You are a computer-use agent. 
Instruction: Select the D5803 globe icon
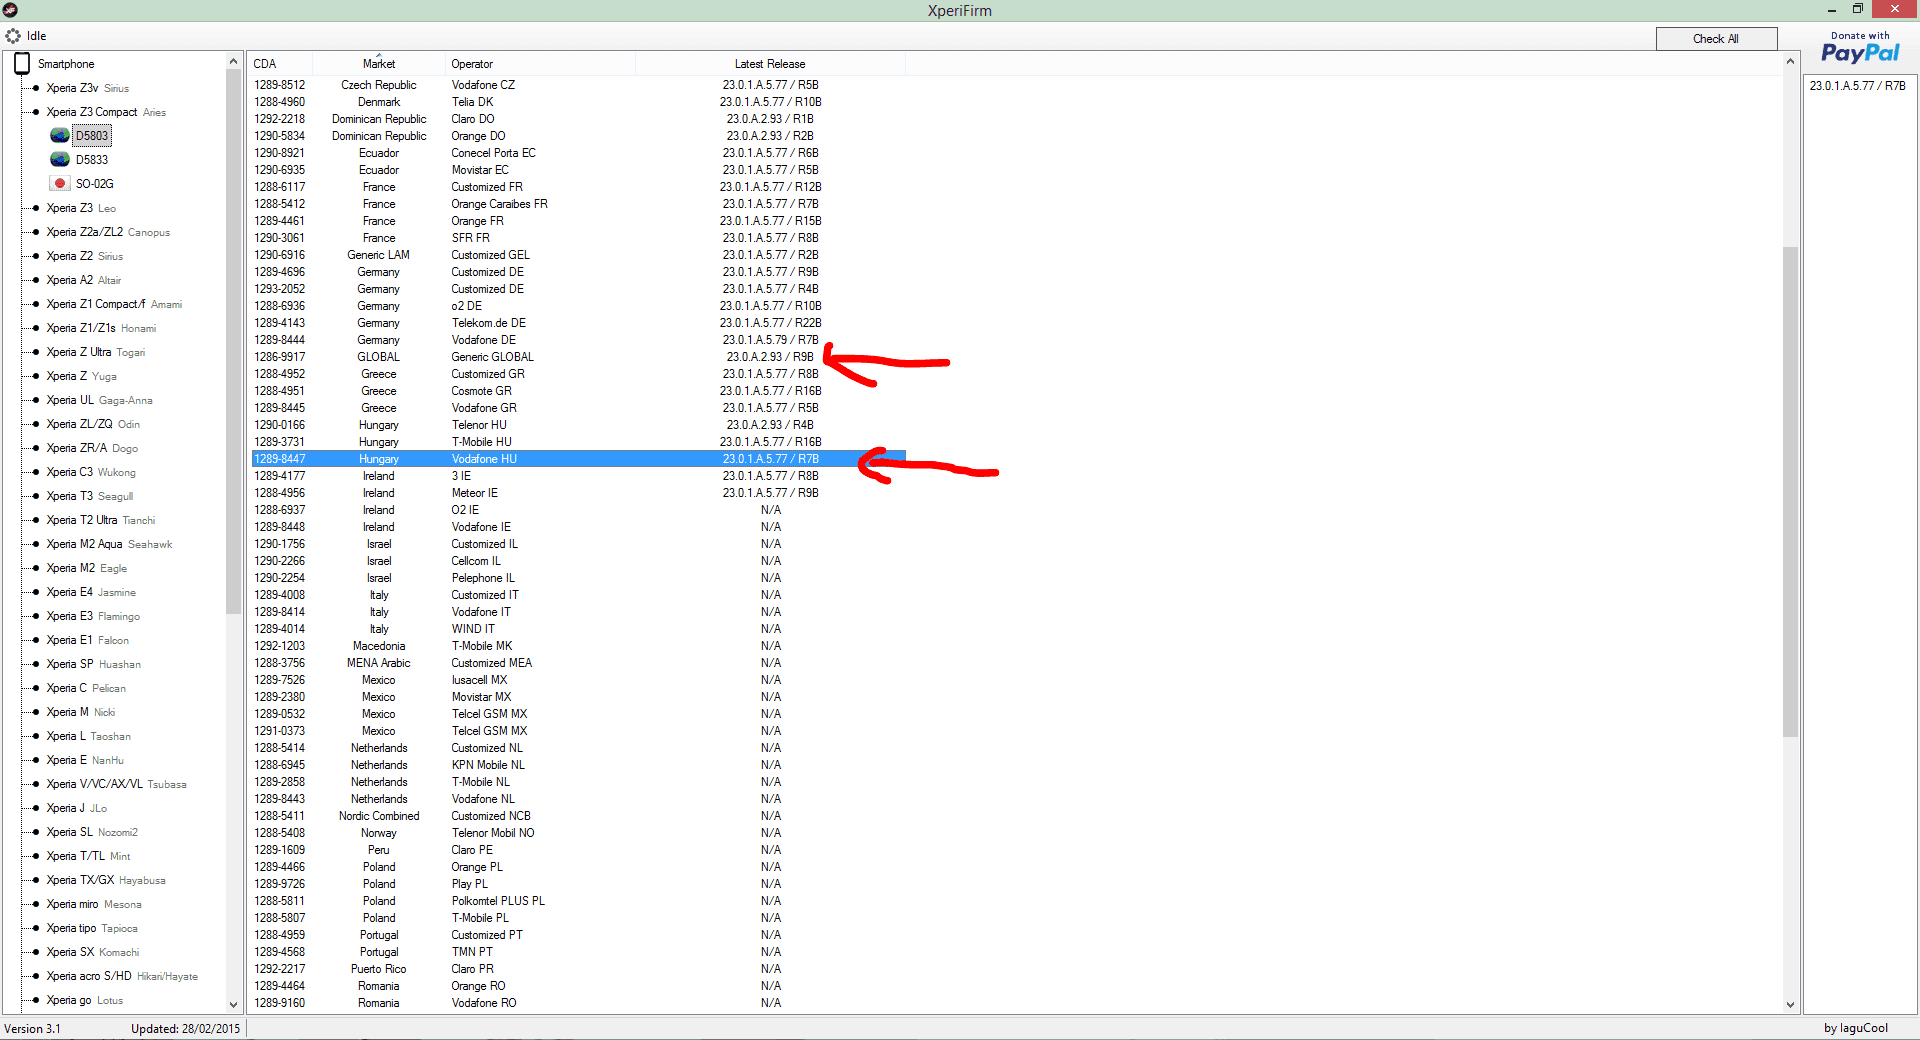[60, 136]
